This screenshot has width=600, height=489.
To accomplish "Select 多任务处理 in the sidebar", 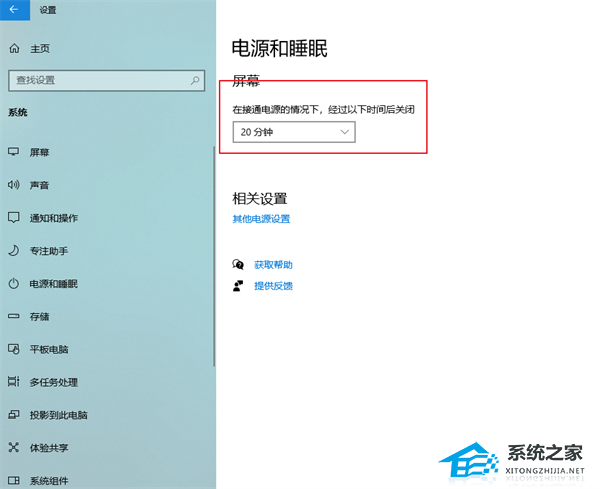I will tap(54, 382).
